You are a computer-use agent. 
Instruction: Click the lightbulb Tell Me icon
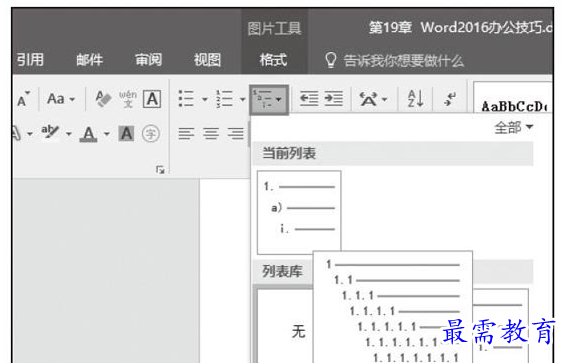click(x=331, y=60)
